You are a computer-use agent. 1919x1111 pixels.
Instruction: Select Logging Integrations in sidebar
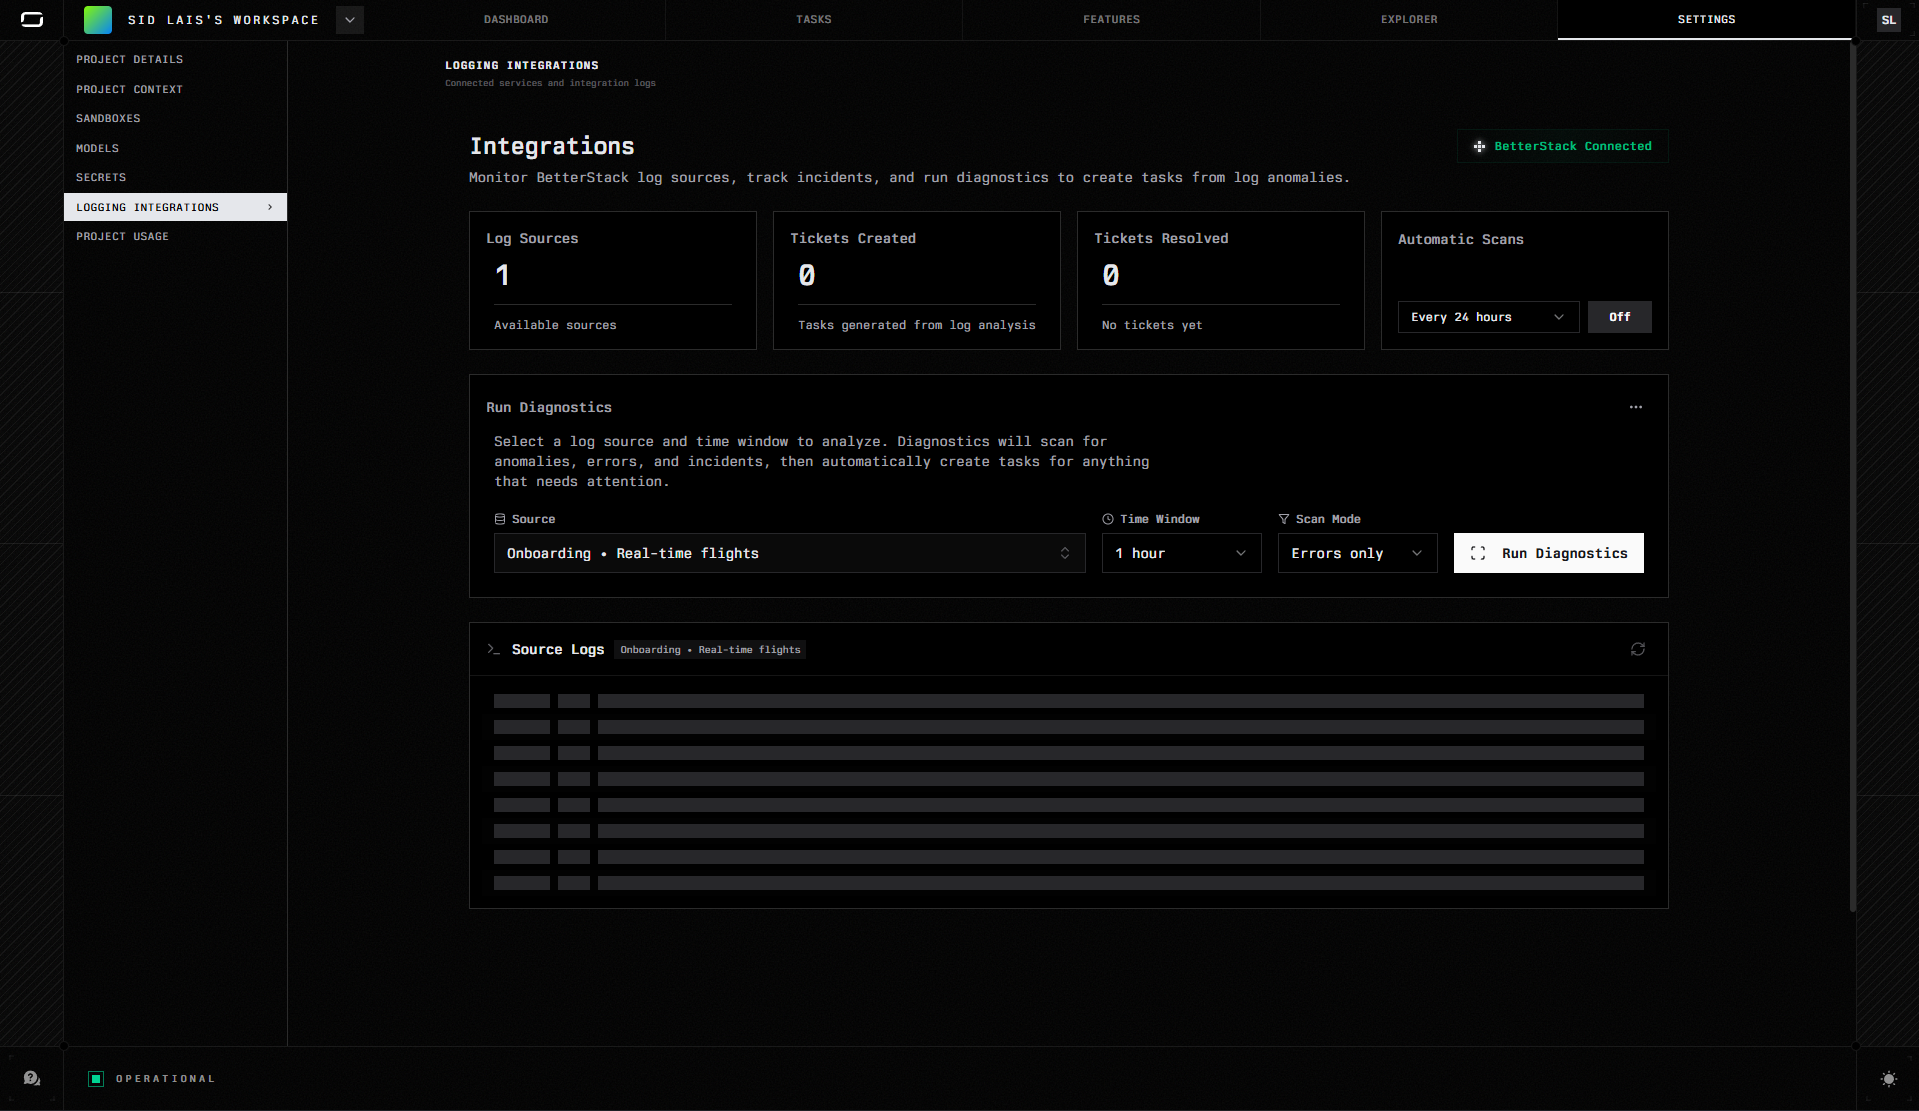pos(175,207)
